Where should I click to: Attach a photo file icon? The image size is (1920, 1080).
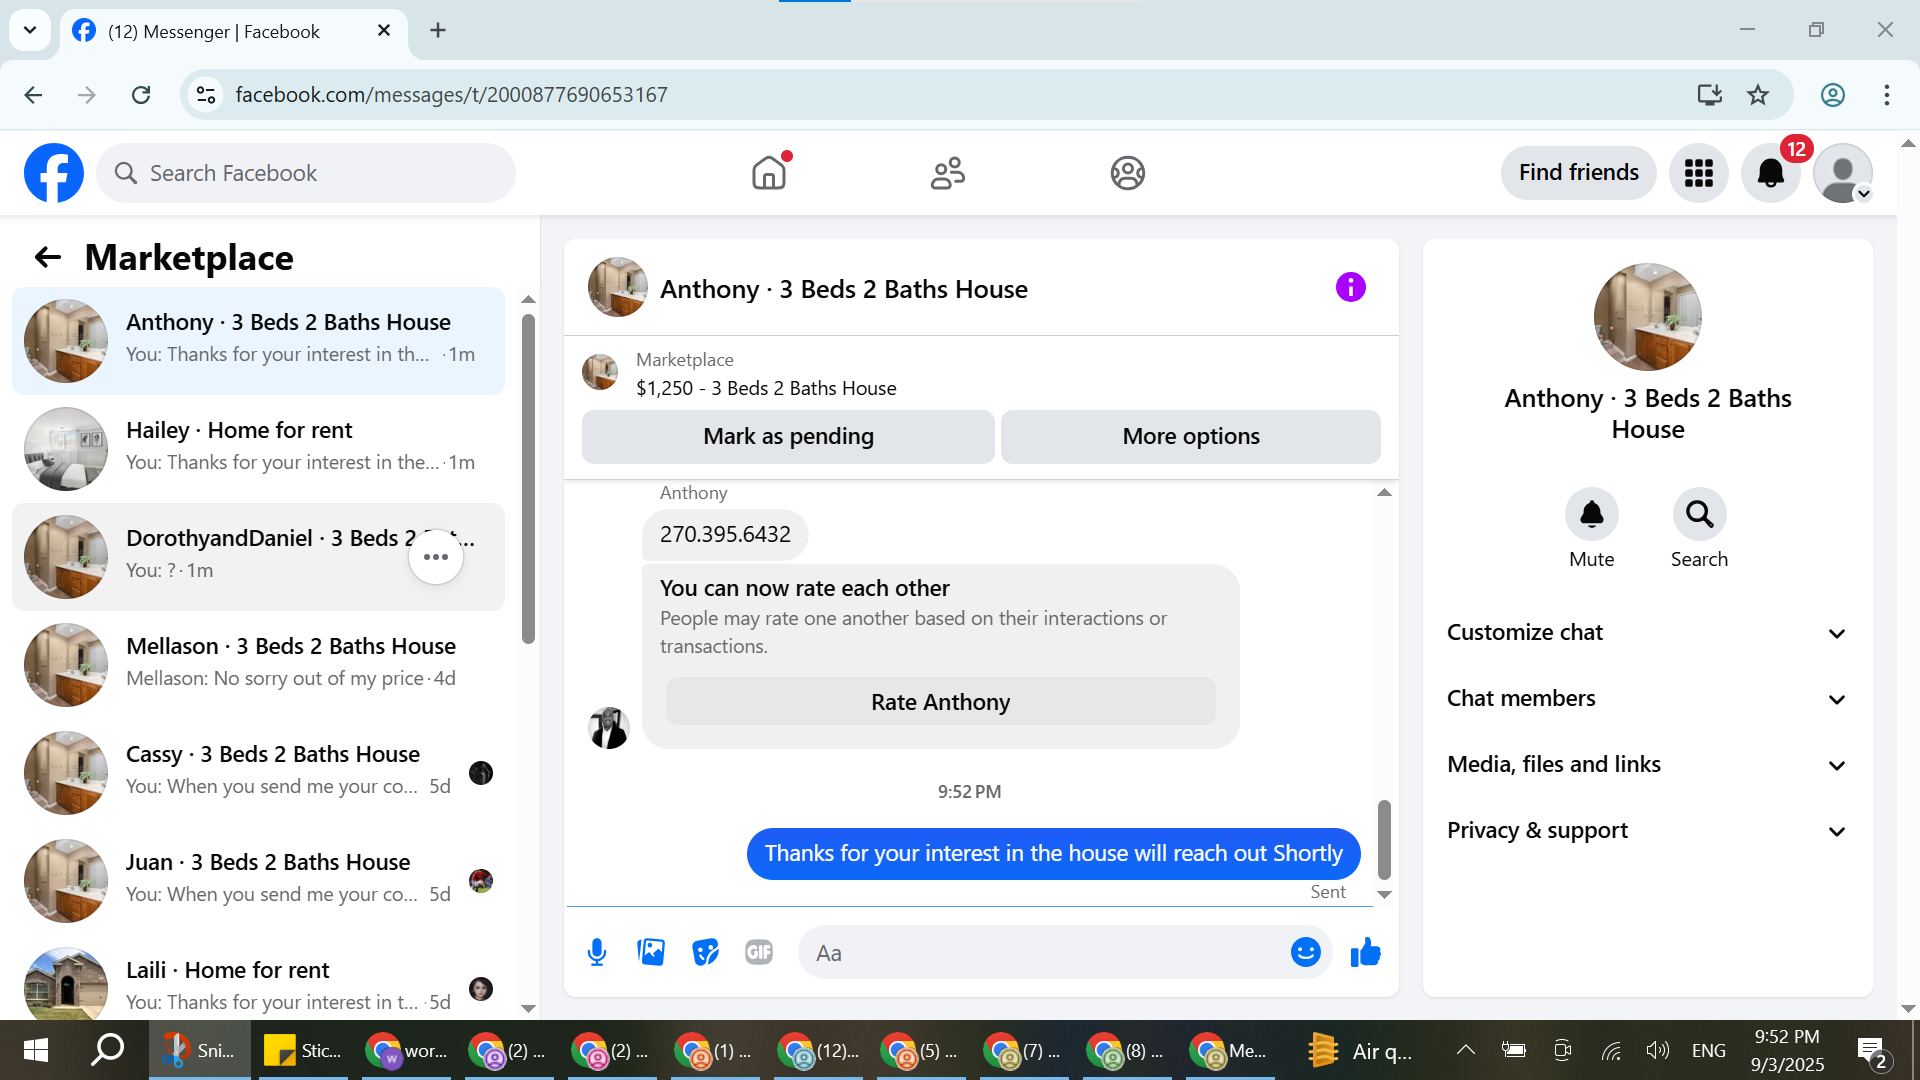point(651,953)
